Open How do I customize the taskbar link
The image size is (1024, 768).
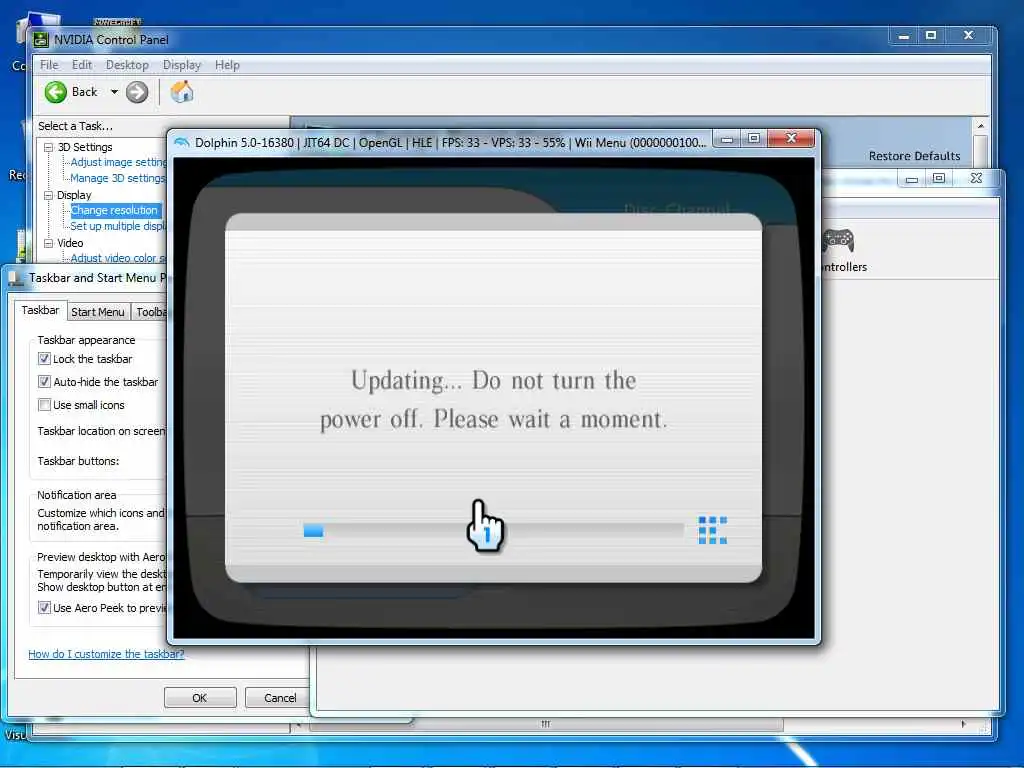coord(106,654)
